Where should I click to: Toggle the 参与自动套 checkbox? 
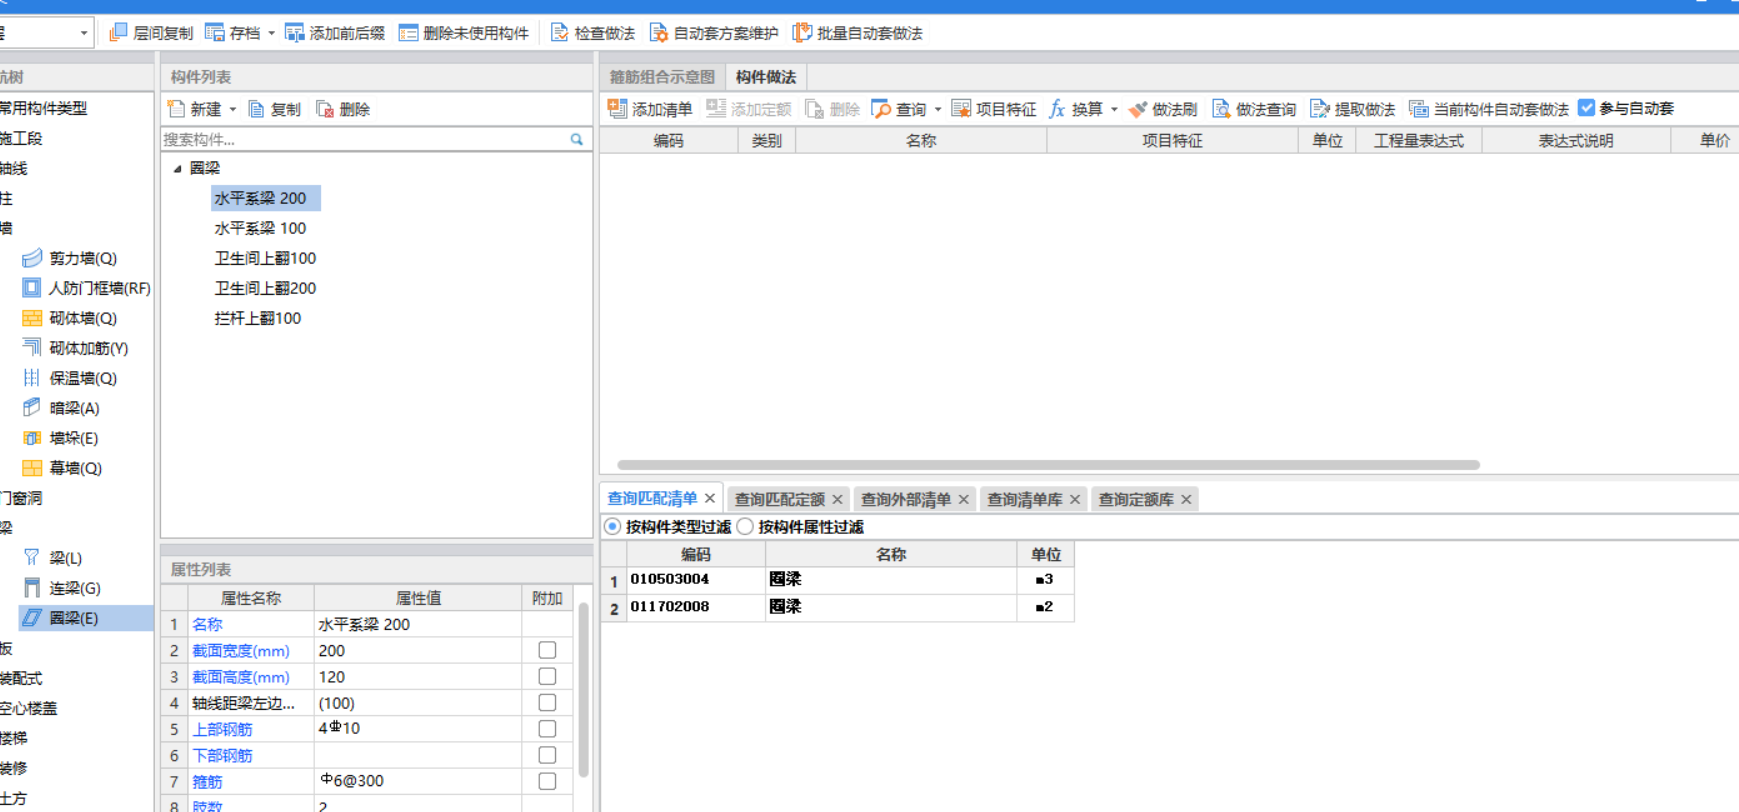point(1586,108)
